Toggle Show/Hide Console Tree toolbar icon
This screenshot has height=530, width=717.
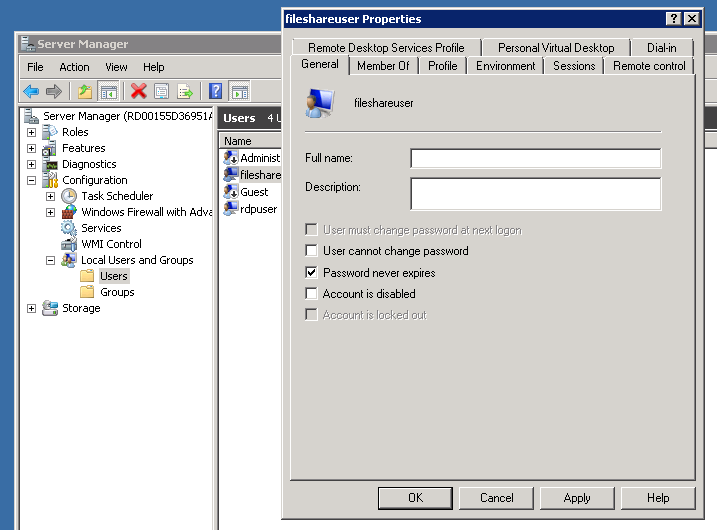[109, 91]
